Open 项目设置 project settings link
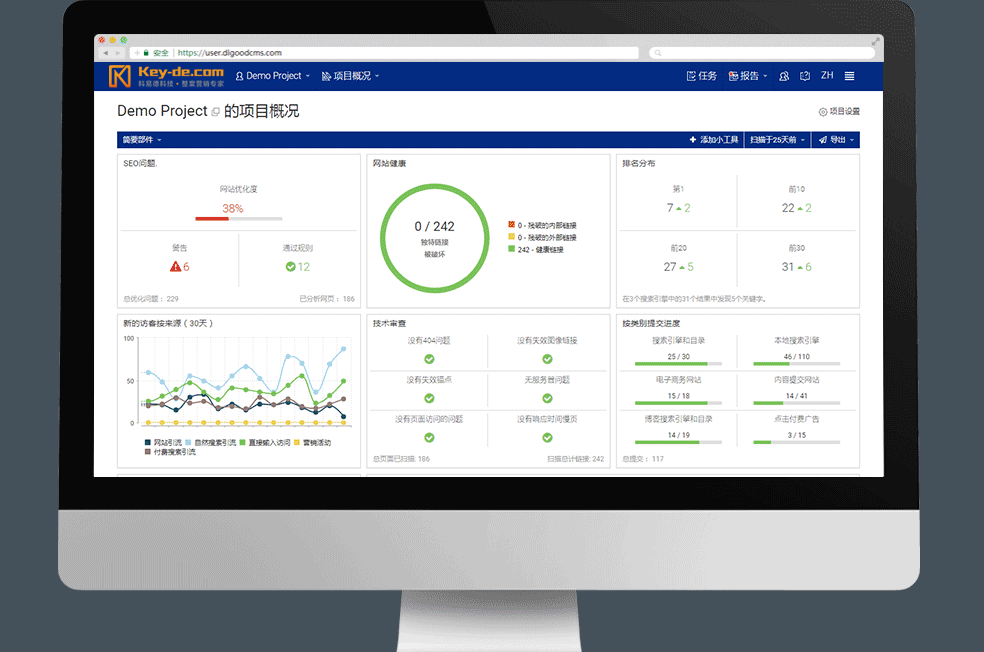 pos(839,112)
